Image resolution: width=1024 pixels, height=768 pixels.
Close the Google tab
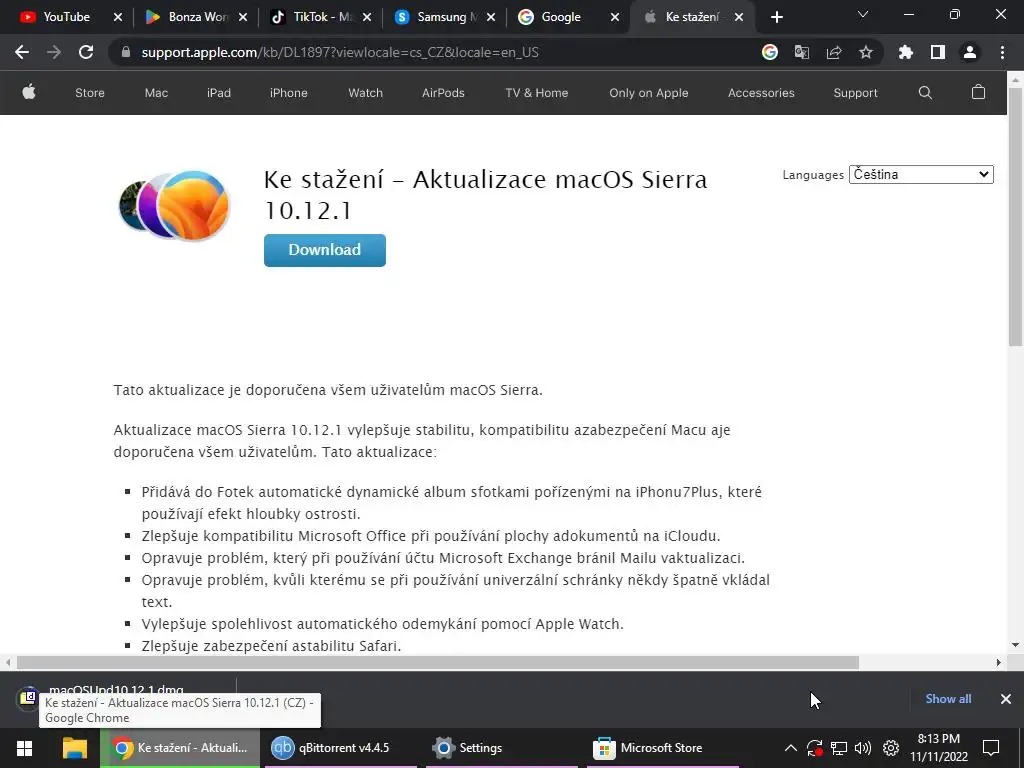pos(615,17)
